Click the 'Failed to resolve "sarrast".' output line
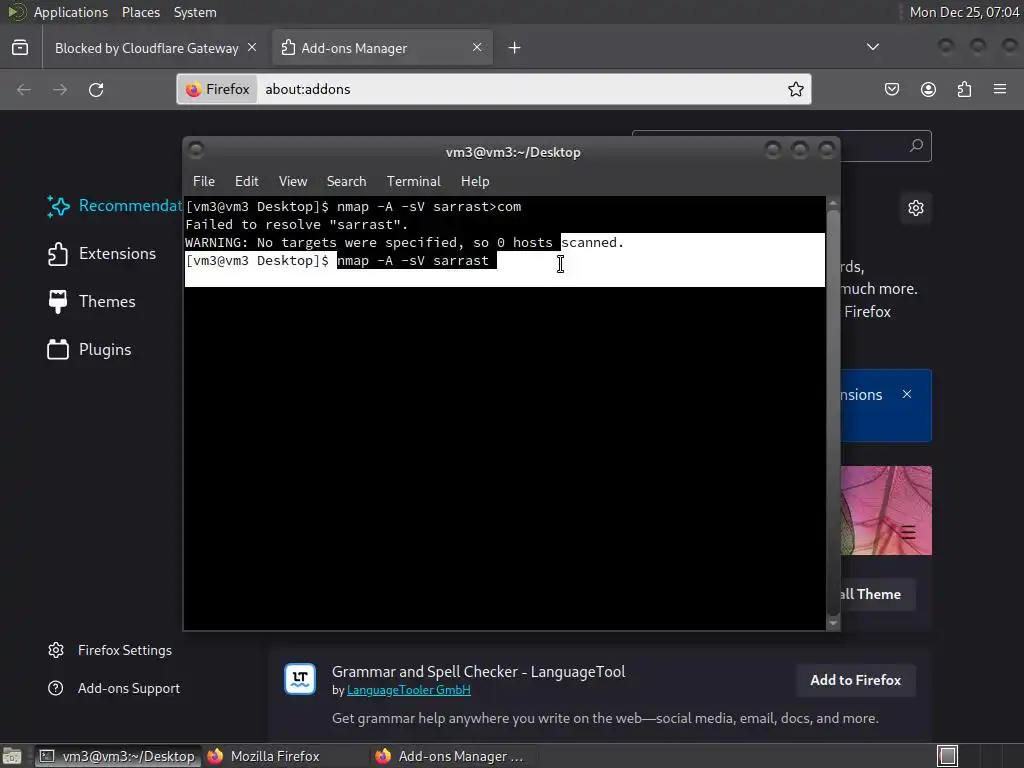Image resolution: width=1024 pixels, height=768 pixels. point(296,225)
